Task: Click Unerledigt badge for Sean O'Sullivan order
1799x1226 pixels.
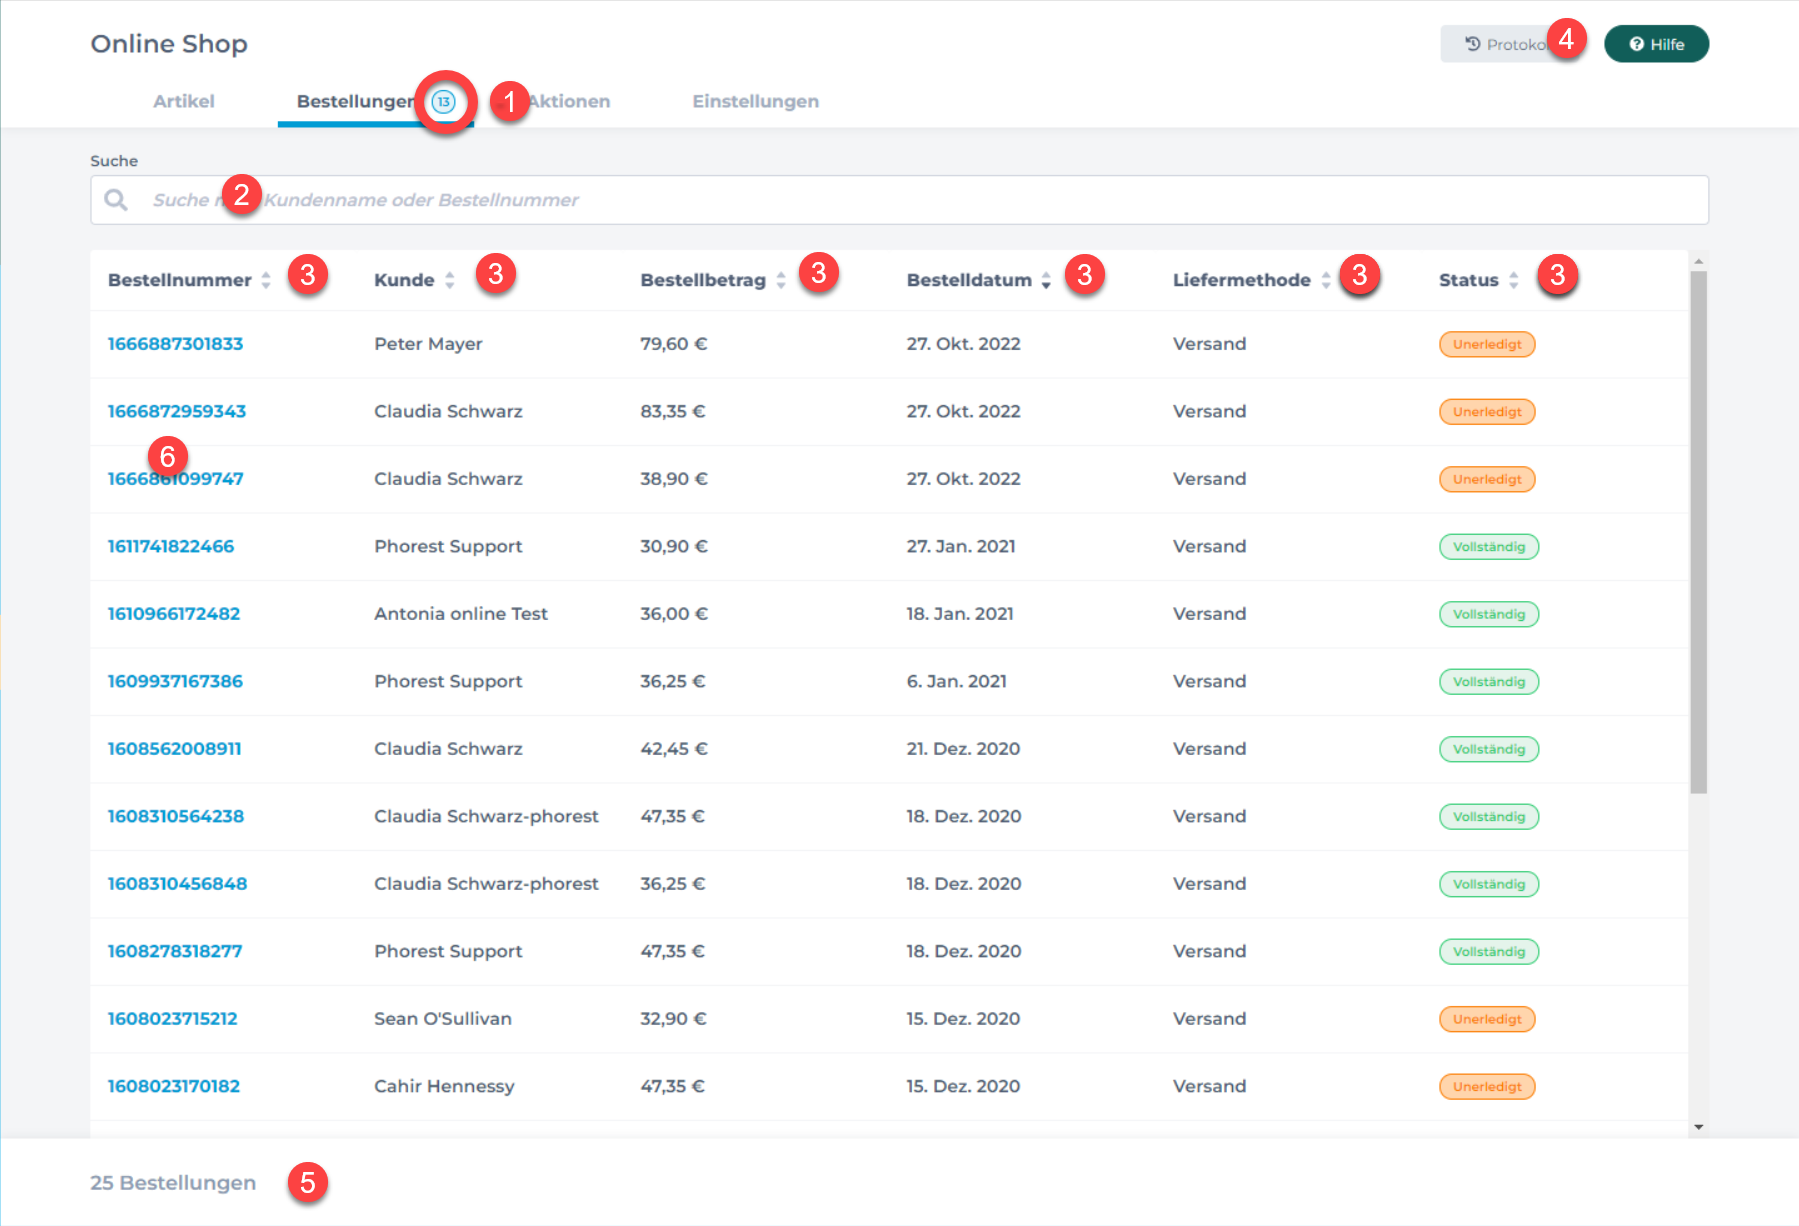Action: pyautogui.click(x=1487, y=1019)
